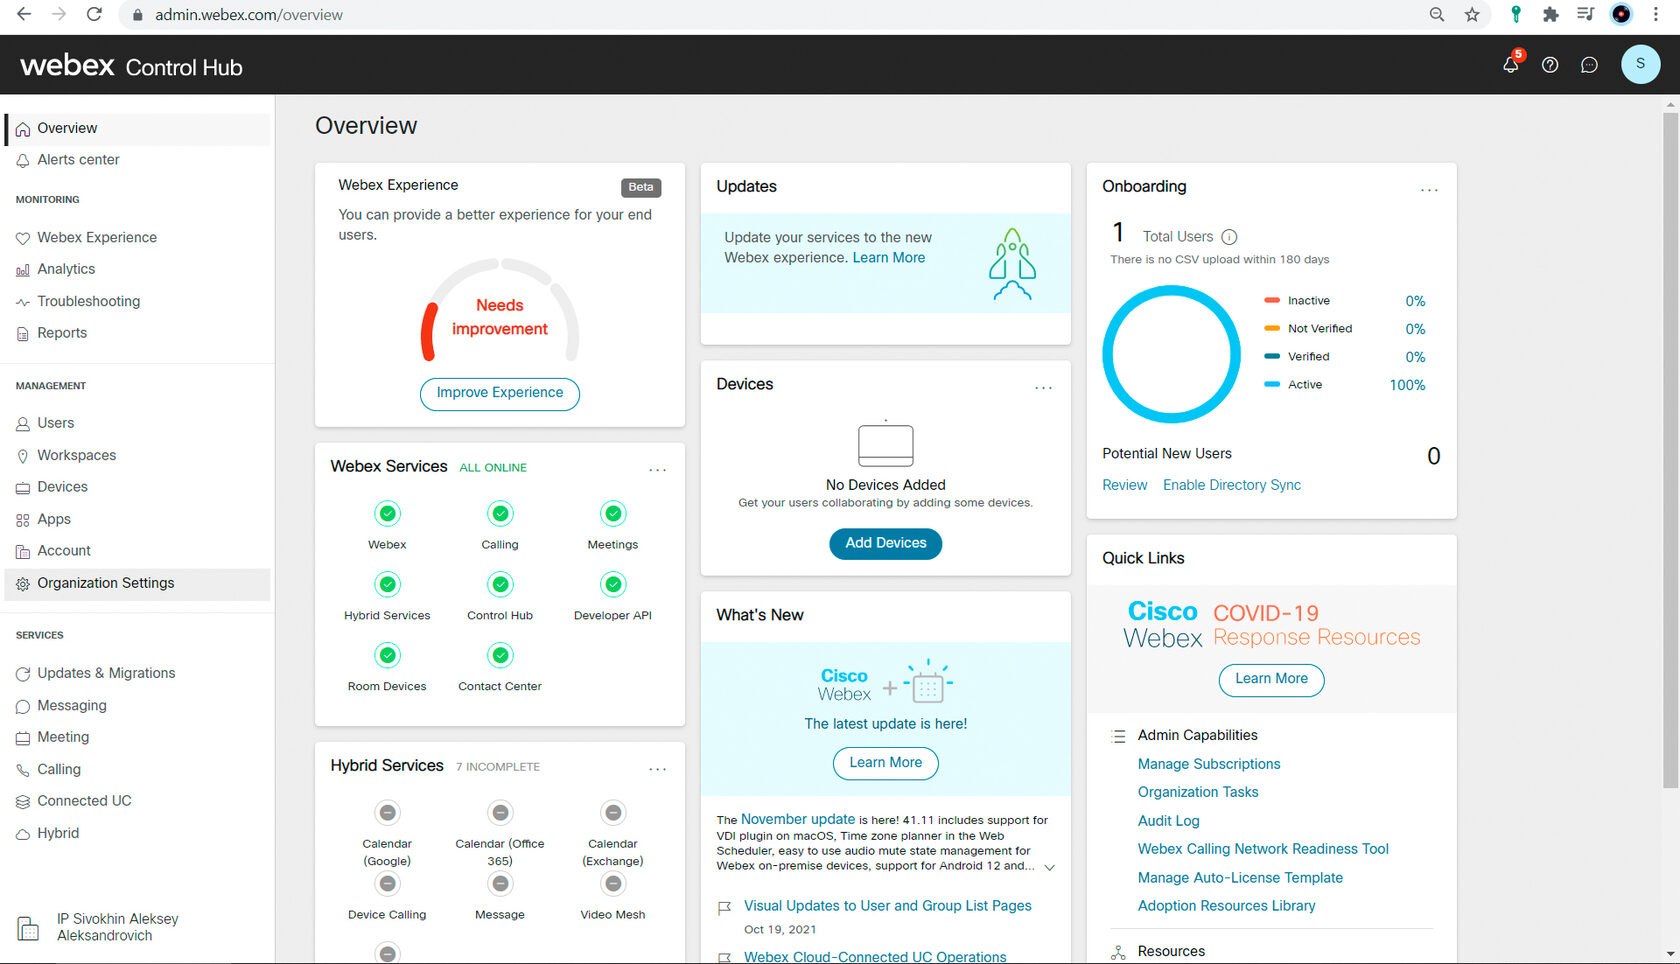This screenshot has width=1680, height=964.
Task: Open the Onboarding card ellipsis menu
Action: 1429,190
